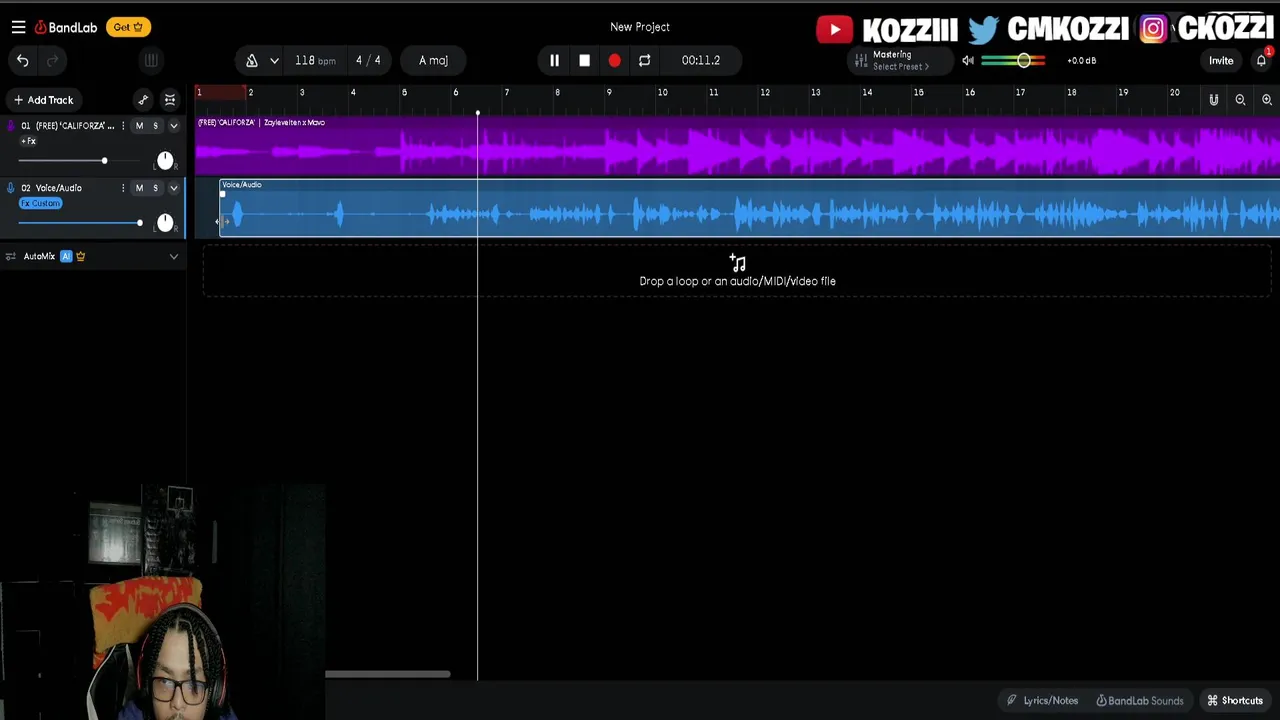Open the Lyrics/Notes panel
1280x720 pixels.
(x=1042, y=701)
